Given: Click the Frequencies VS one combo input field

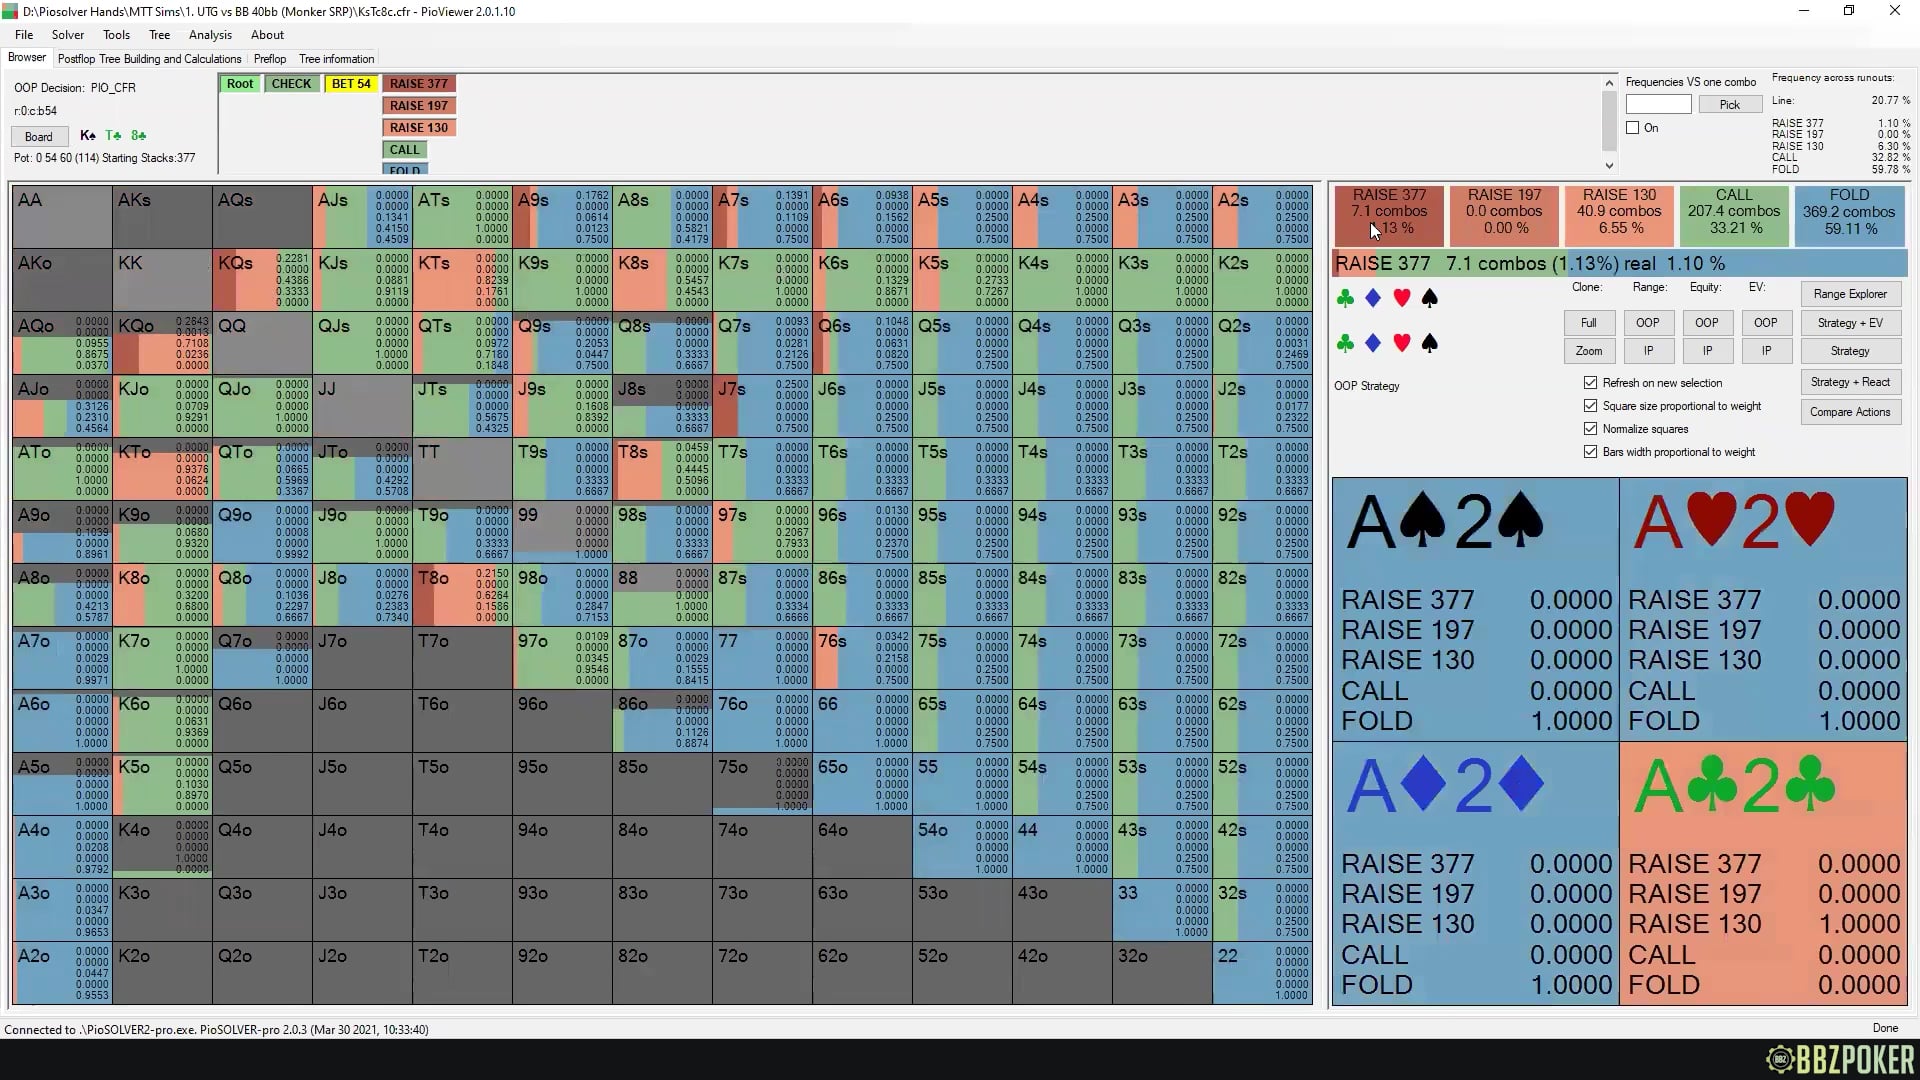Looking at the screenshot, I should [x=1658, y=104].
